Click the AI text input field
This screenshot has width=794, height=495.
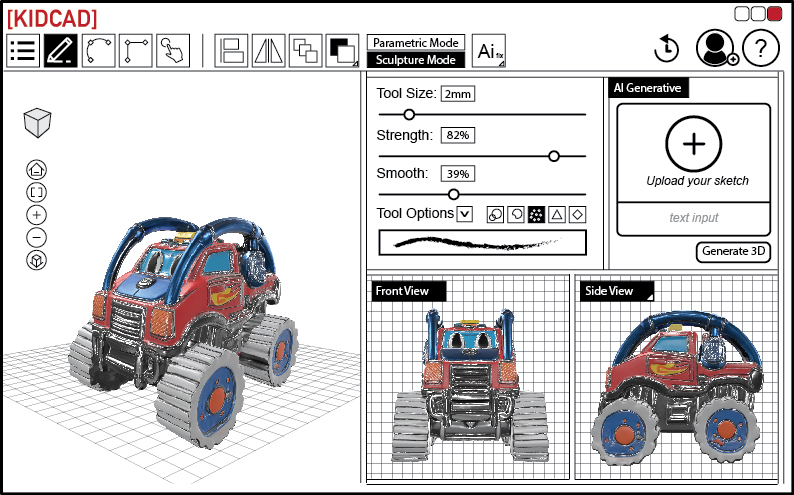point(693,218)
